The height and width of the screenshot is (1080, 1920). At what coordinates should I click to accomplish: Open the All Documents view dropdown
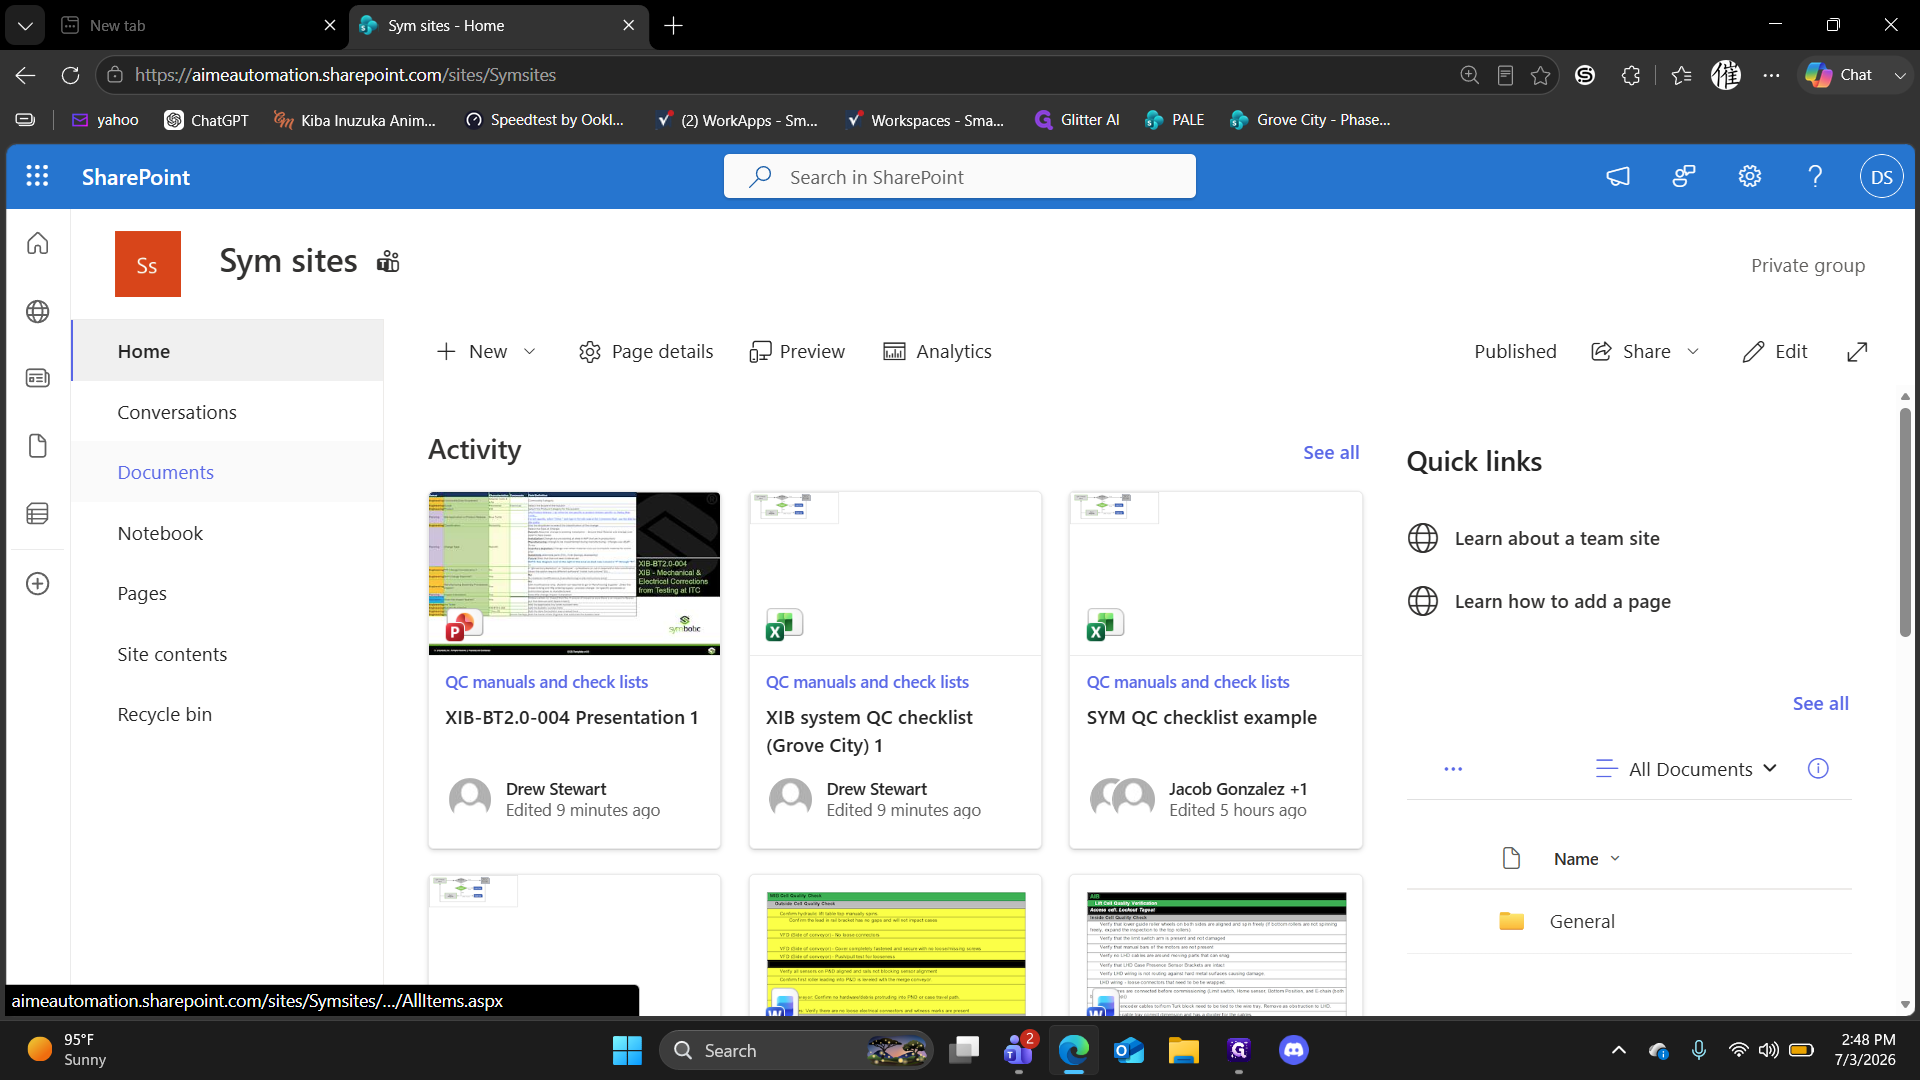(x=1687, y=769)
